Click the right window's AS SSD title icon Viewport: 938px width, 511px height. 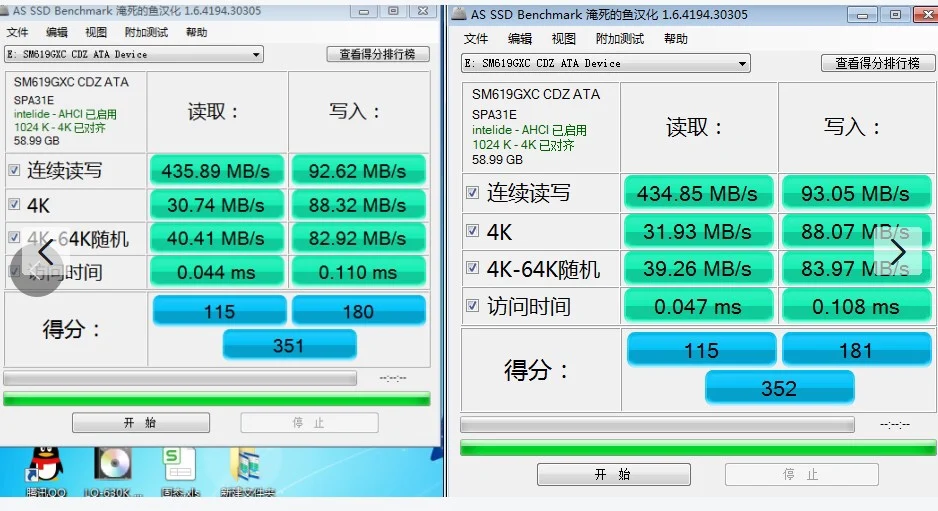pyautogui.click(x=459, y=14)
